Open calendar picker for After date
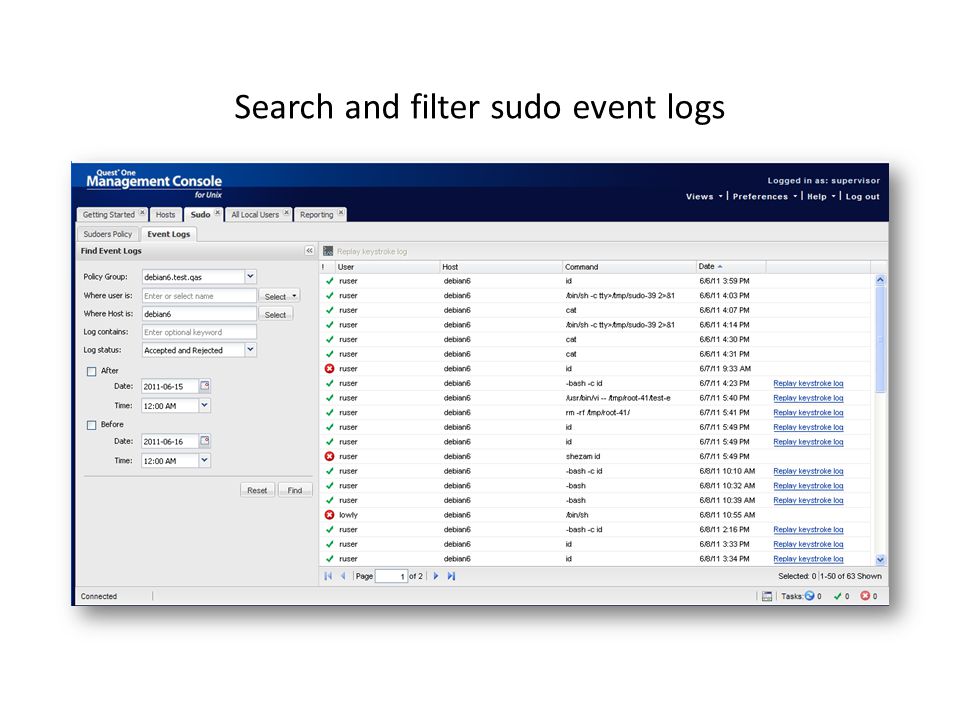960x720 pixels. (204, 386)
